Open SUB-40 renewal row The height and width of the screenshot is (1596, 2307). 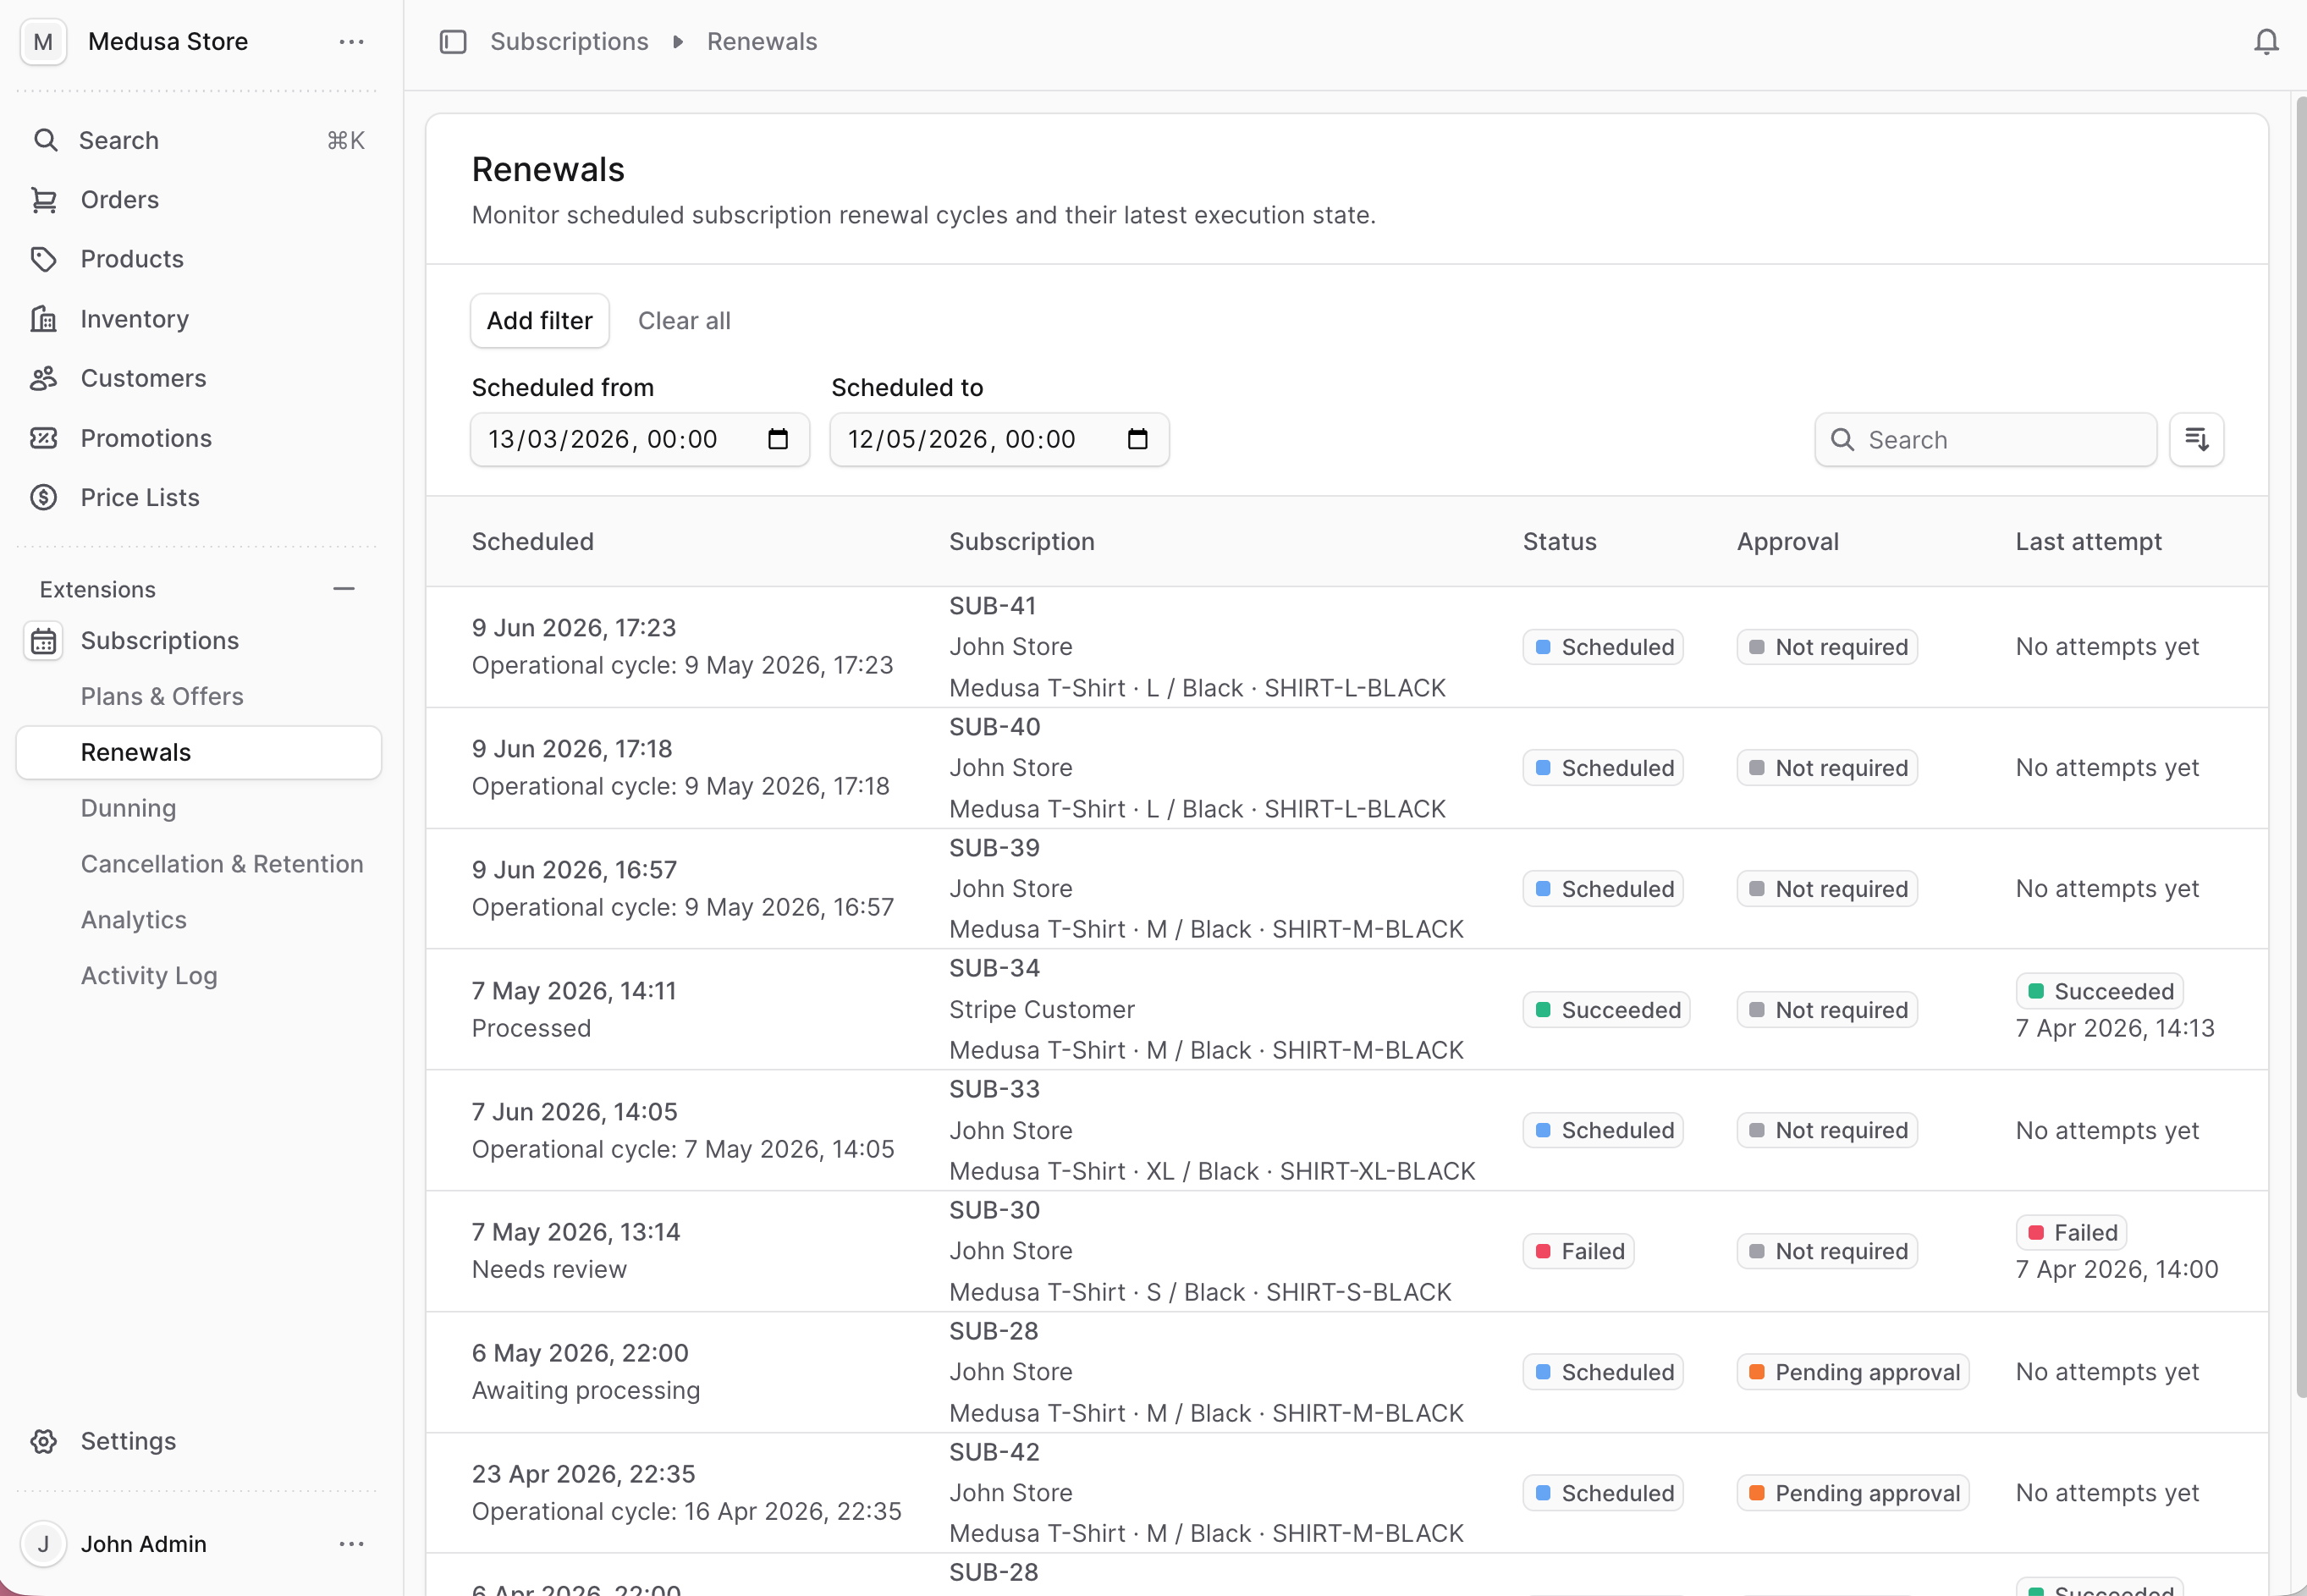click(x=1346, y=768)
